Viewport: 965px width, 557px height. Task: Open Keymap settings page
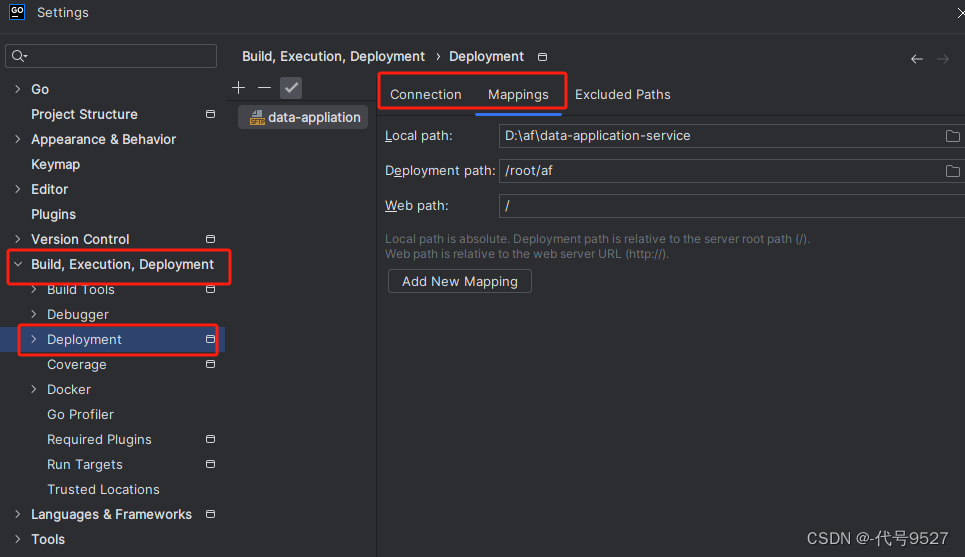(55, 164)
